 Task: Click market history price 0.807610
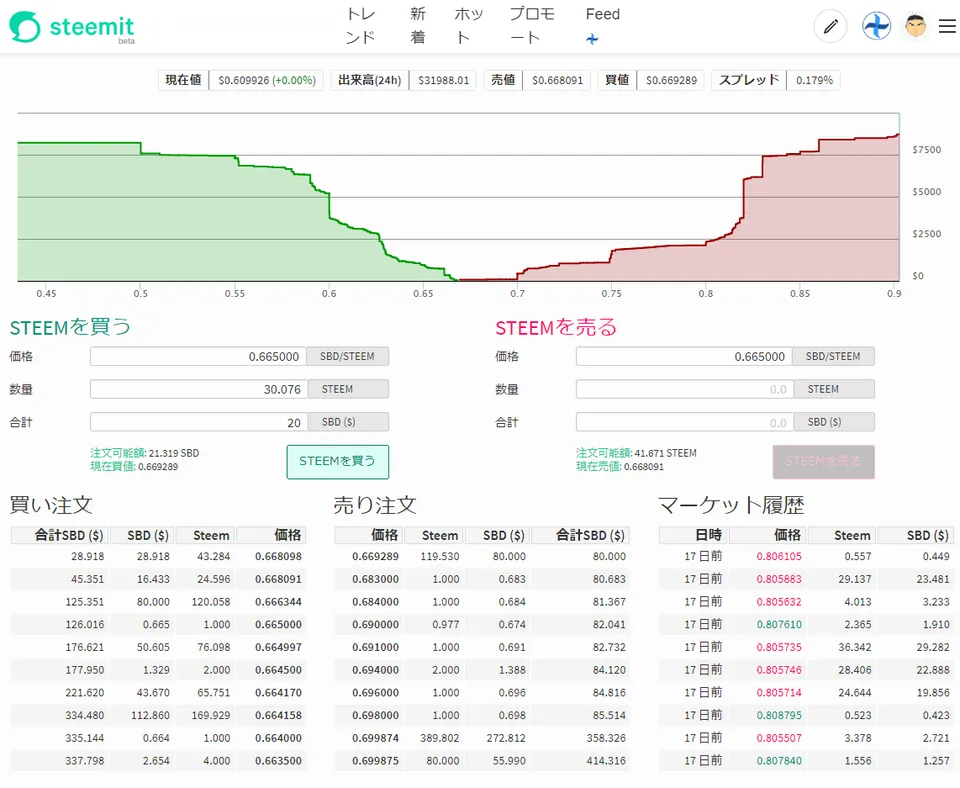point(779,625)
